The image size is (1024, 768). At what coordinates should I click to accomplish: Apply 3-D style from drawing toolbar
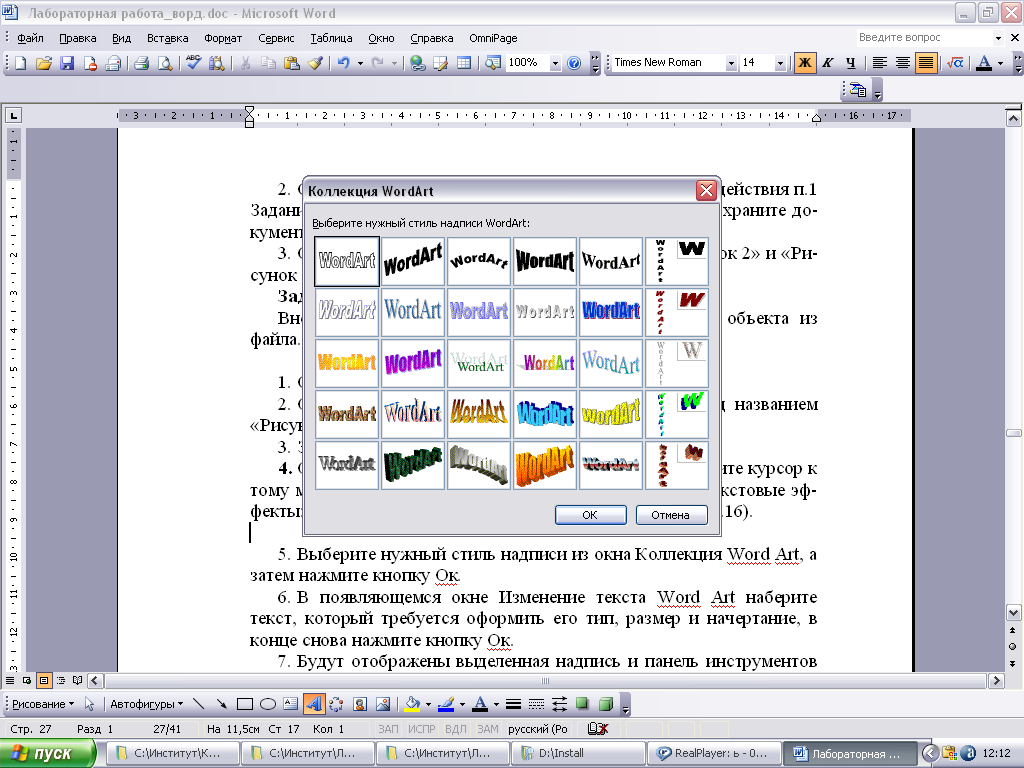(x=606, y=704)
